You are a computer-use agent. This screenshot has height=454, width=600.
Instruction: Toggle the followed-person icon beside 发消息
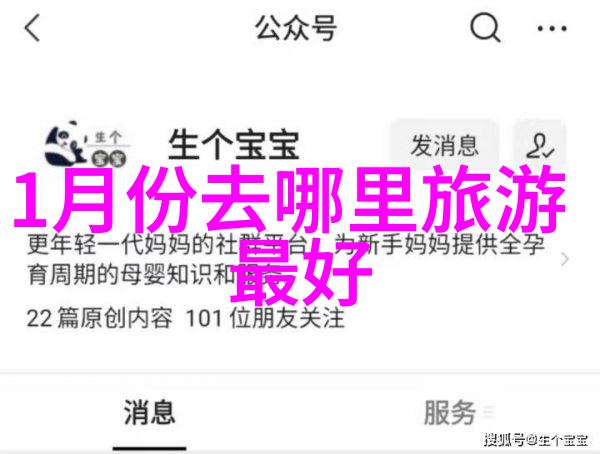point(540,146)
